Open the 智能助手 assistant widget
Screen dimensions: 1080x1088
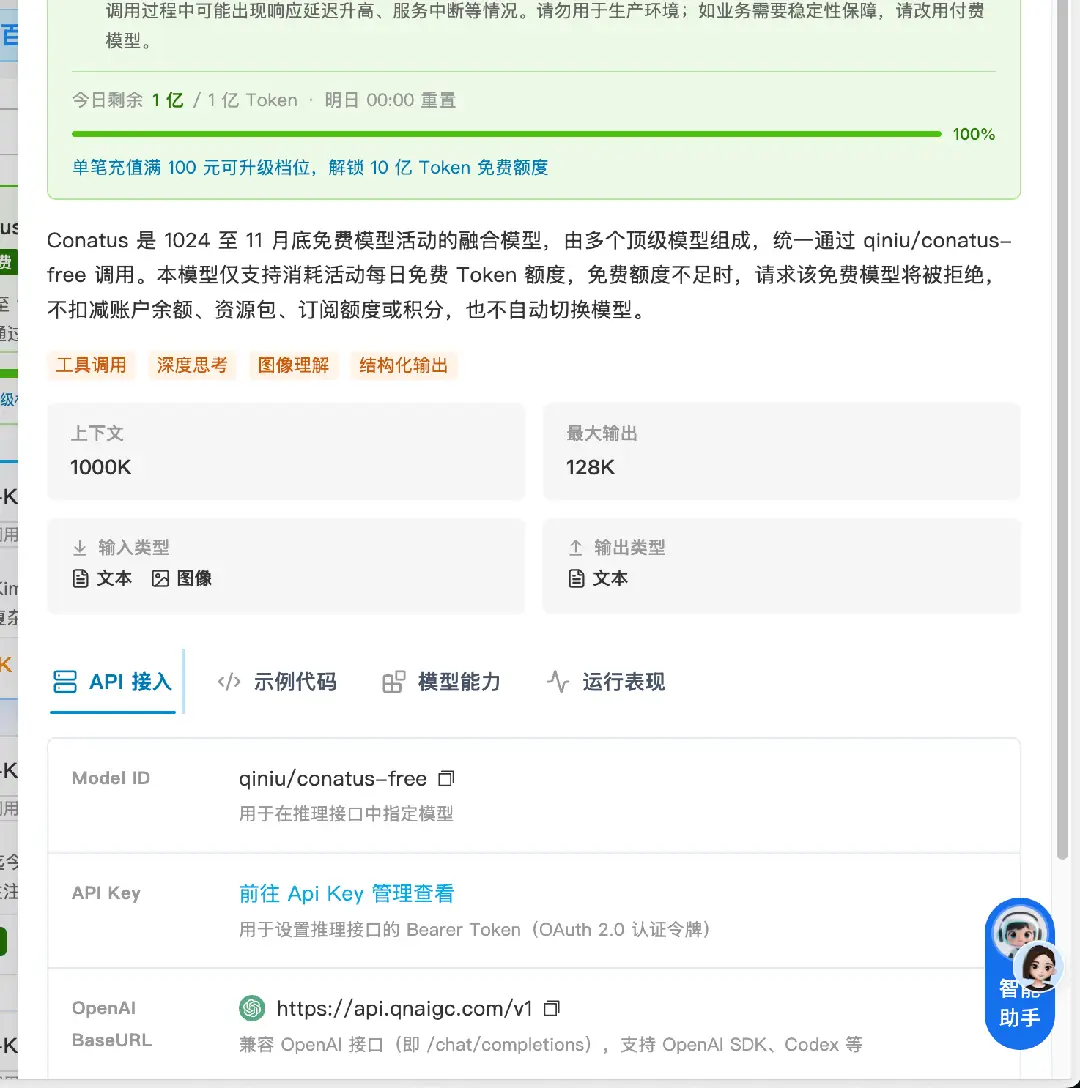pos(1019,974)
